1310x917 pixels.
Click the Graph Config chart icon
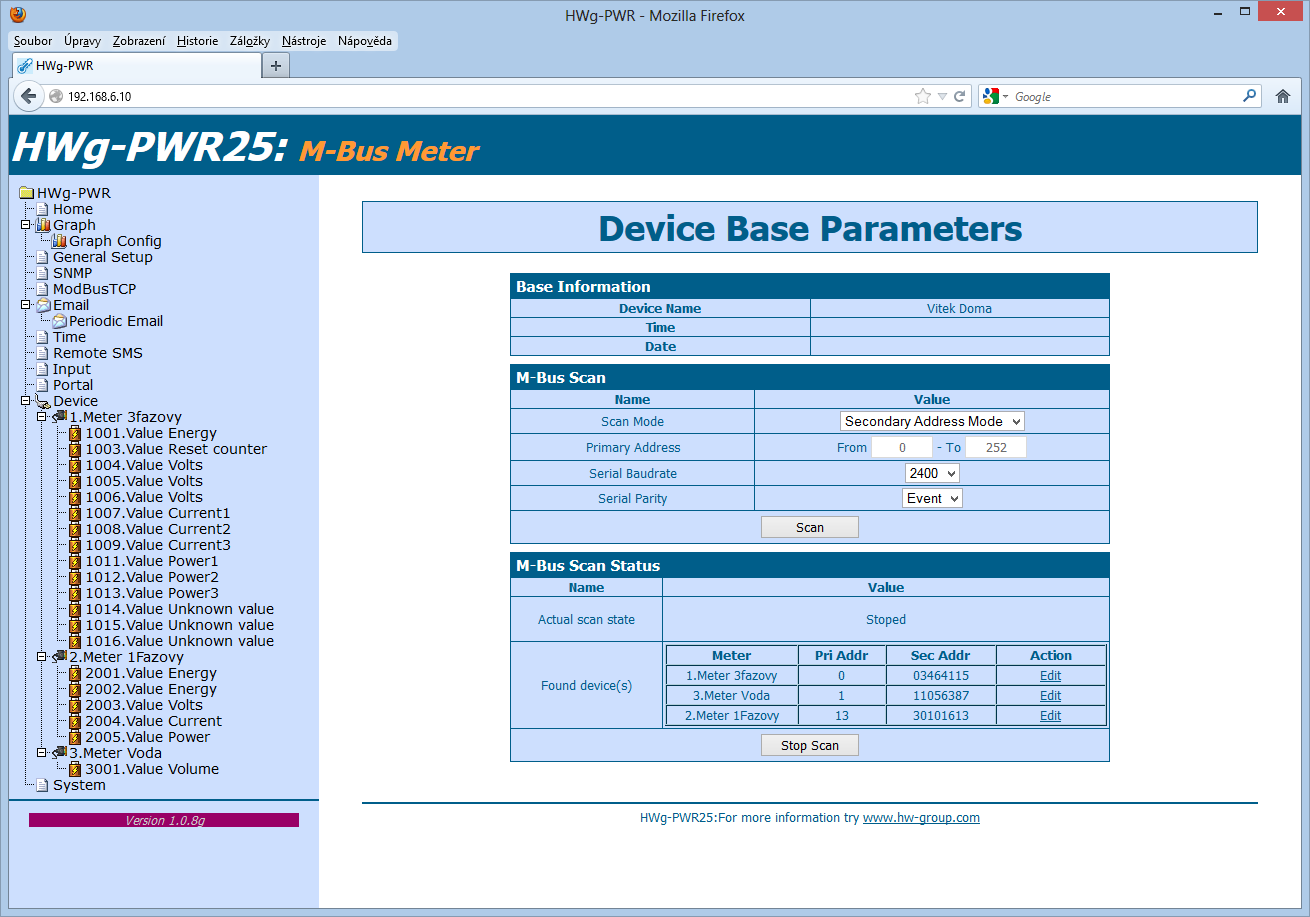click(59, 241)
